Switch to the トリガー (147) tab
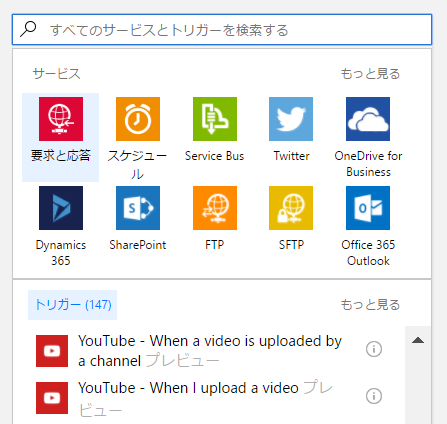447x424 pixels. tap(73, 305)
